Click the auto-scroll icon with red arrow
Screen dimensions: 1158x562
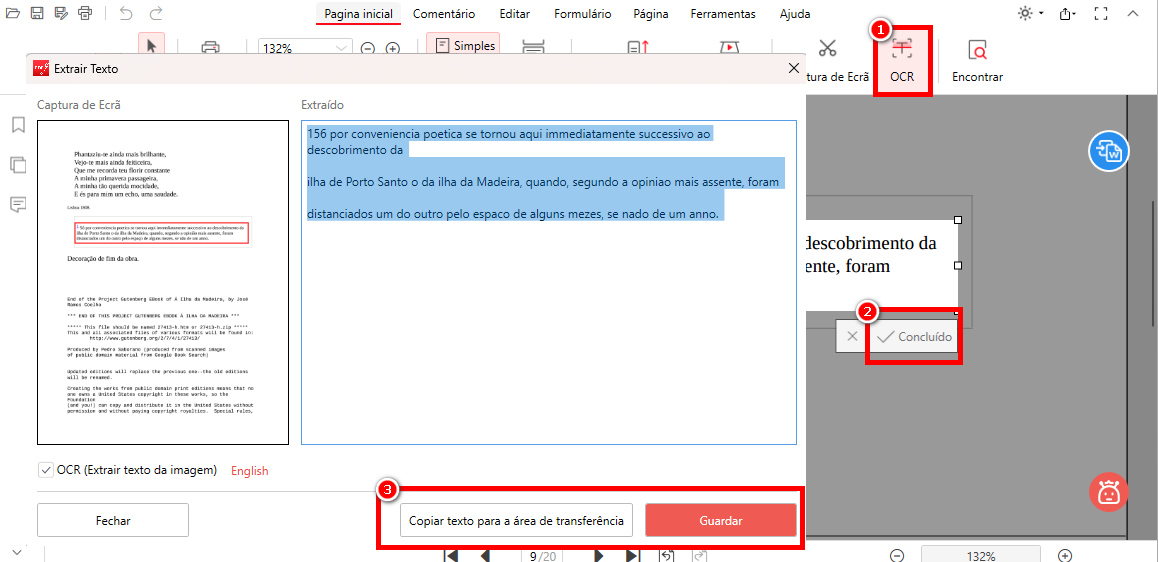point(637,47)
